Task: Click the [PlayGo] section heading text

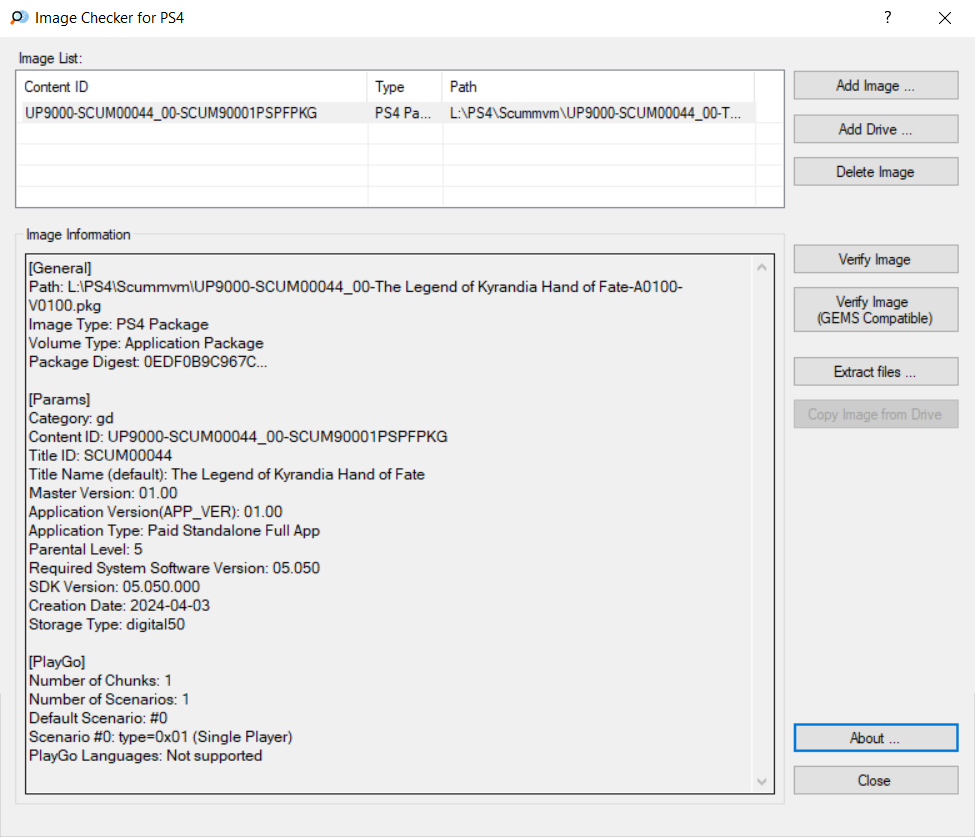Action: 57,662
